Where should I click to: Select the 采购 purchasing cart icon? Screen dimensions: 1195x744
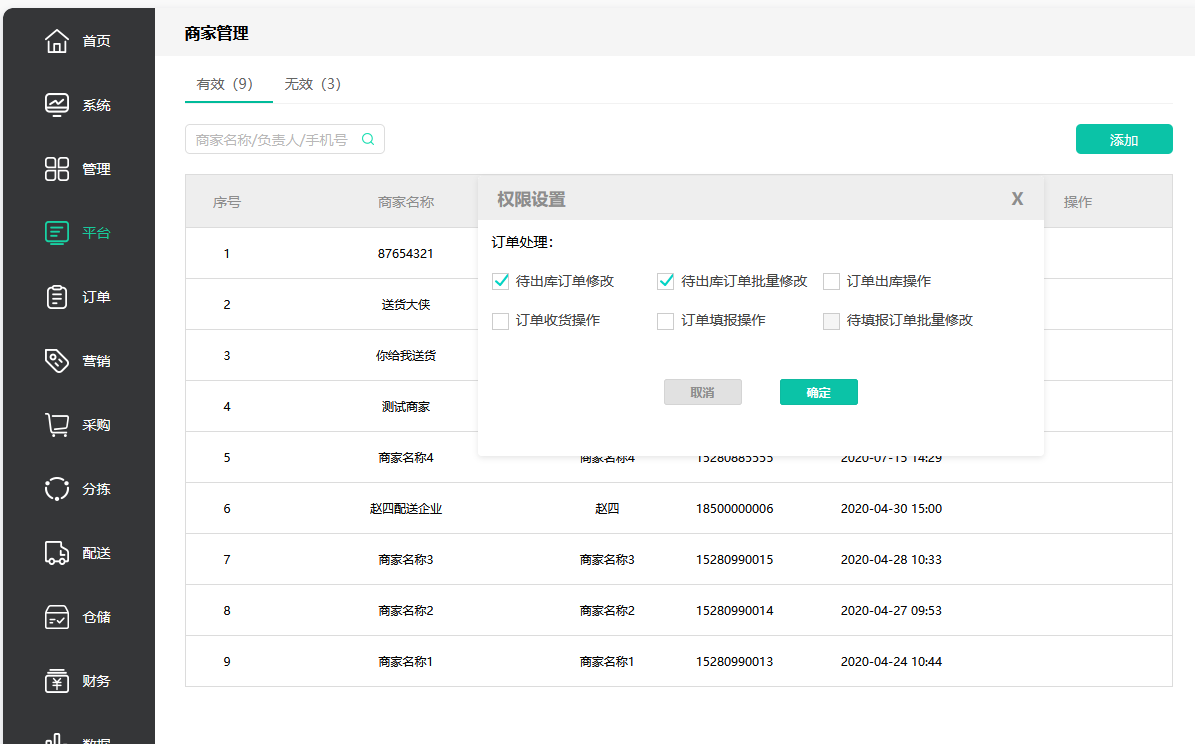click(x=50, y=424)
